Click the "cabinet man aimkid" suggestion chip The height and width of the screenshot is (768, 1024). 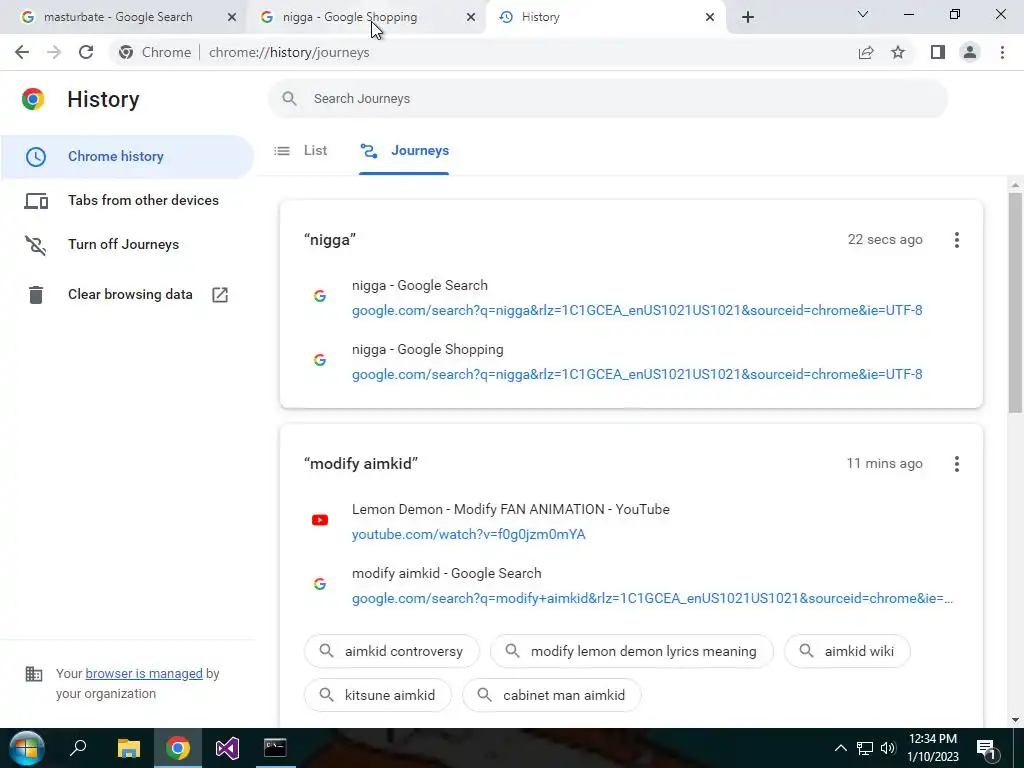(x=552, y=695)
